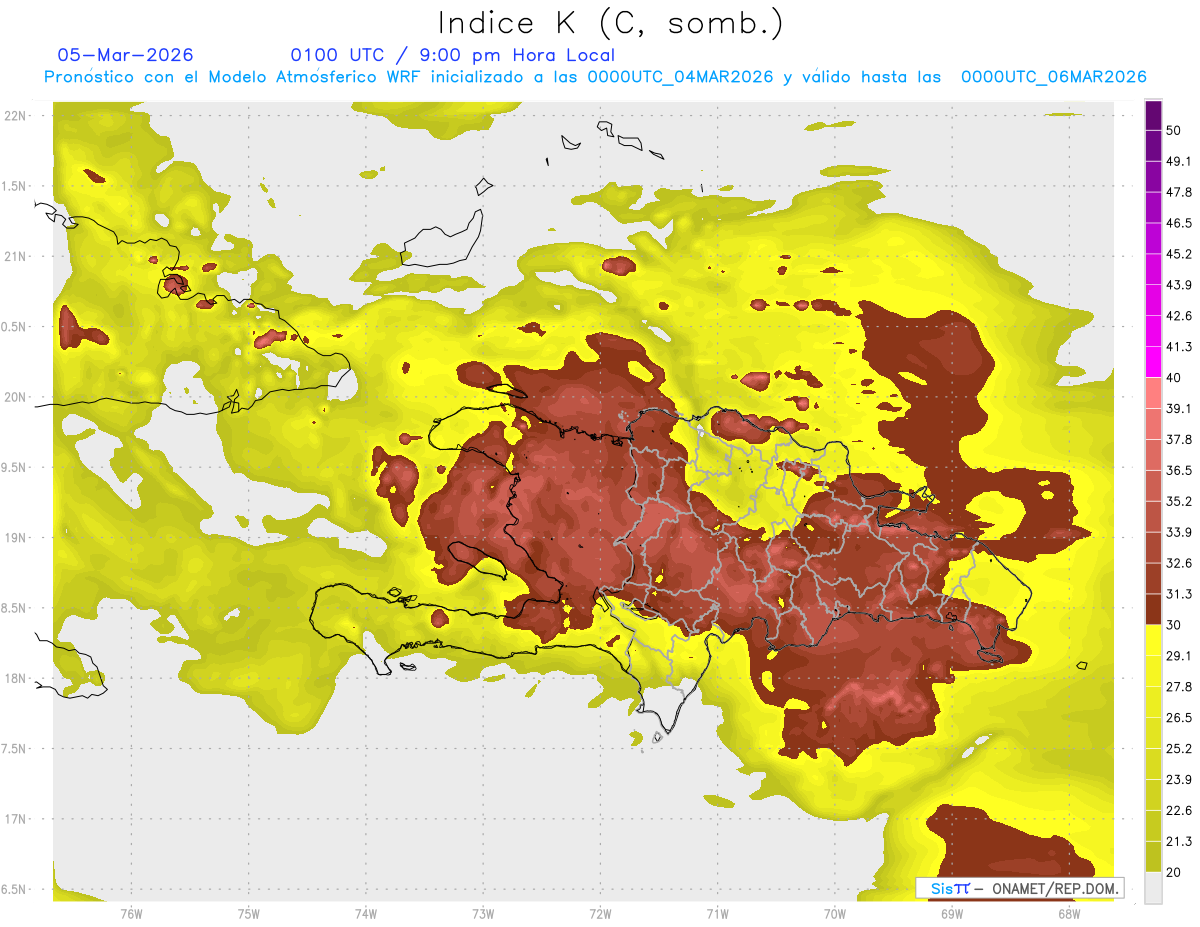Viewport: 1200px width, 927px height.
Task: Click the "20N" latitude axis label
Action: pos(15,397)
